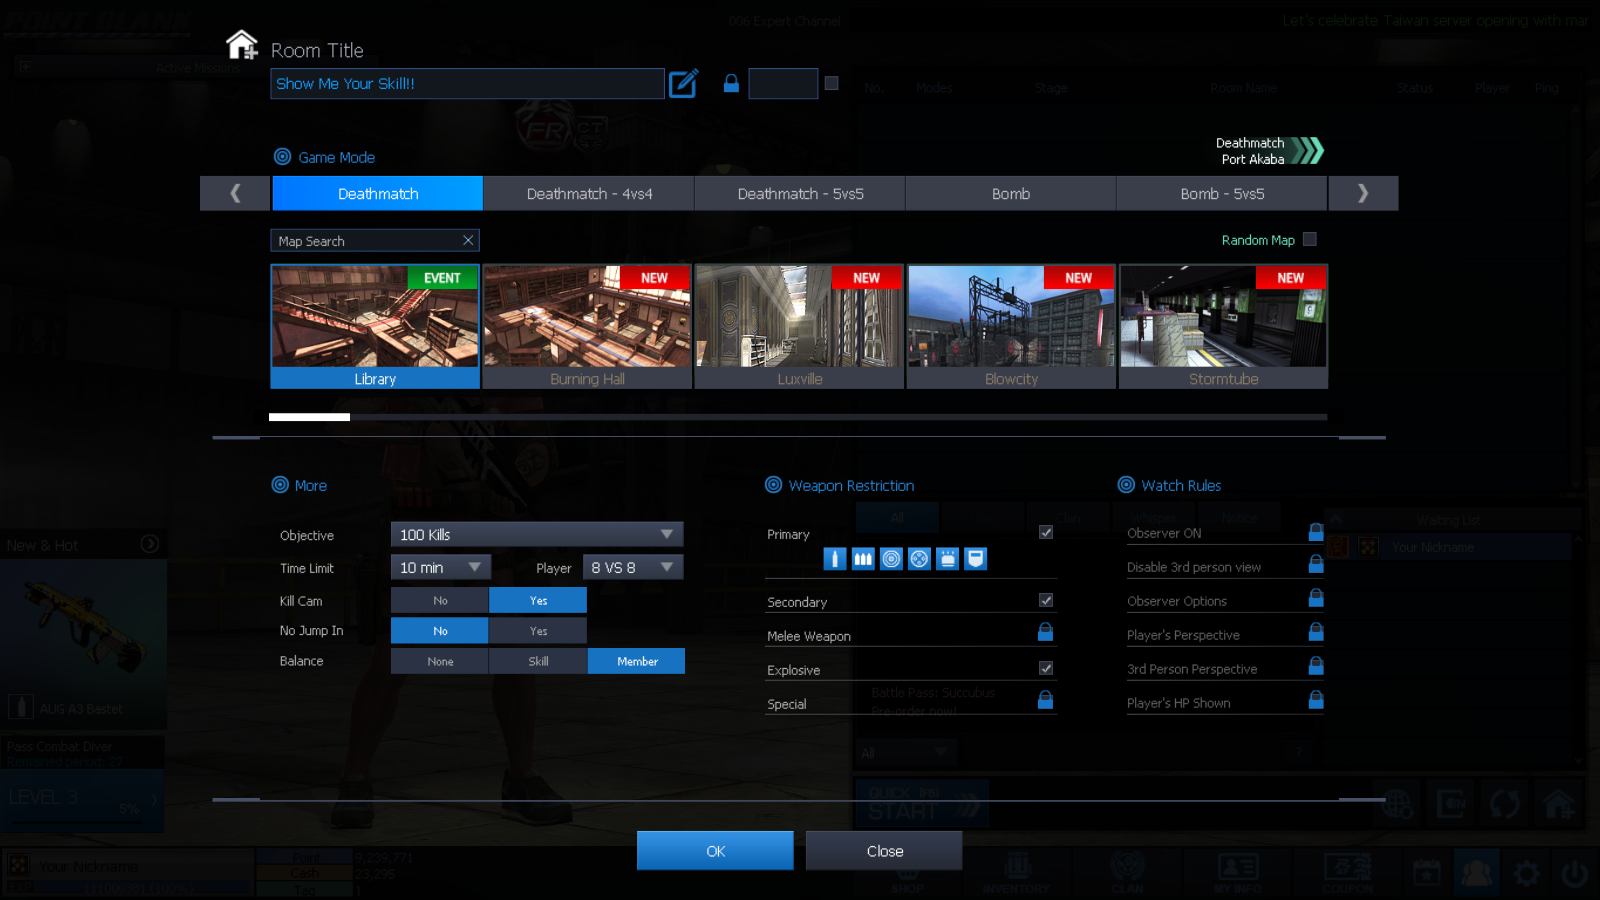1600x900 pixels.
Task: Select the fifth primary weapon icon, left of shield
Action: tap(947, 559)
